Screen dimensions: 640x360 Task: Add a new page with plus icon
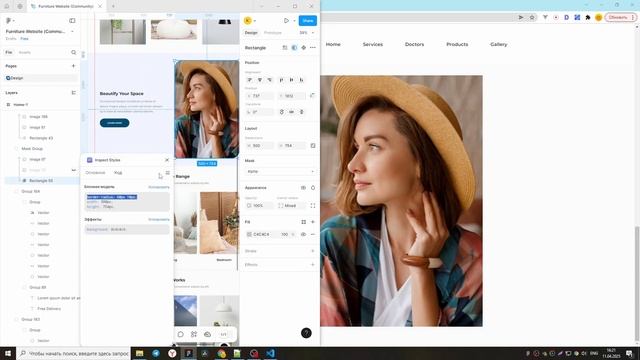[73, 66]
